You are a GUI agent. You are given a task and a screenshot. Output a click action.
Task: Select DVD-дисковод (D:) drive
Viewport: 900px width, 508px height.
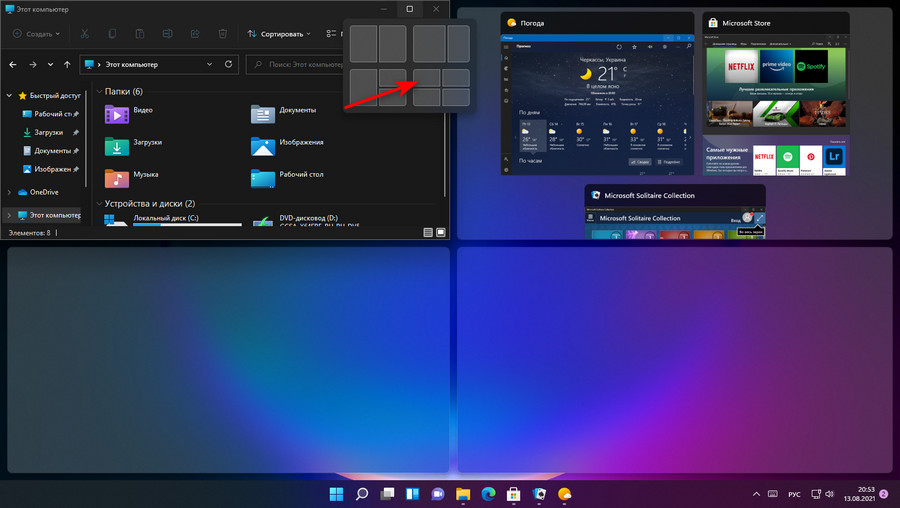(x=307, y=220)
